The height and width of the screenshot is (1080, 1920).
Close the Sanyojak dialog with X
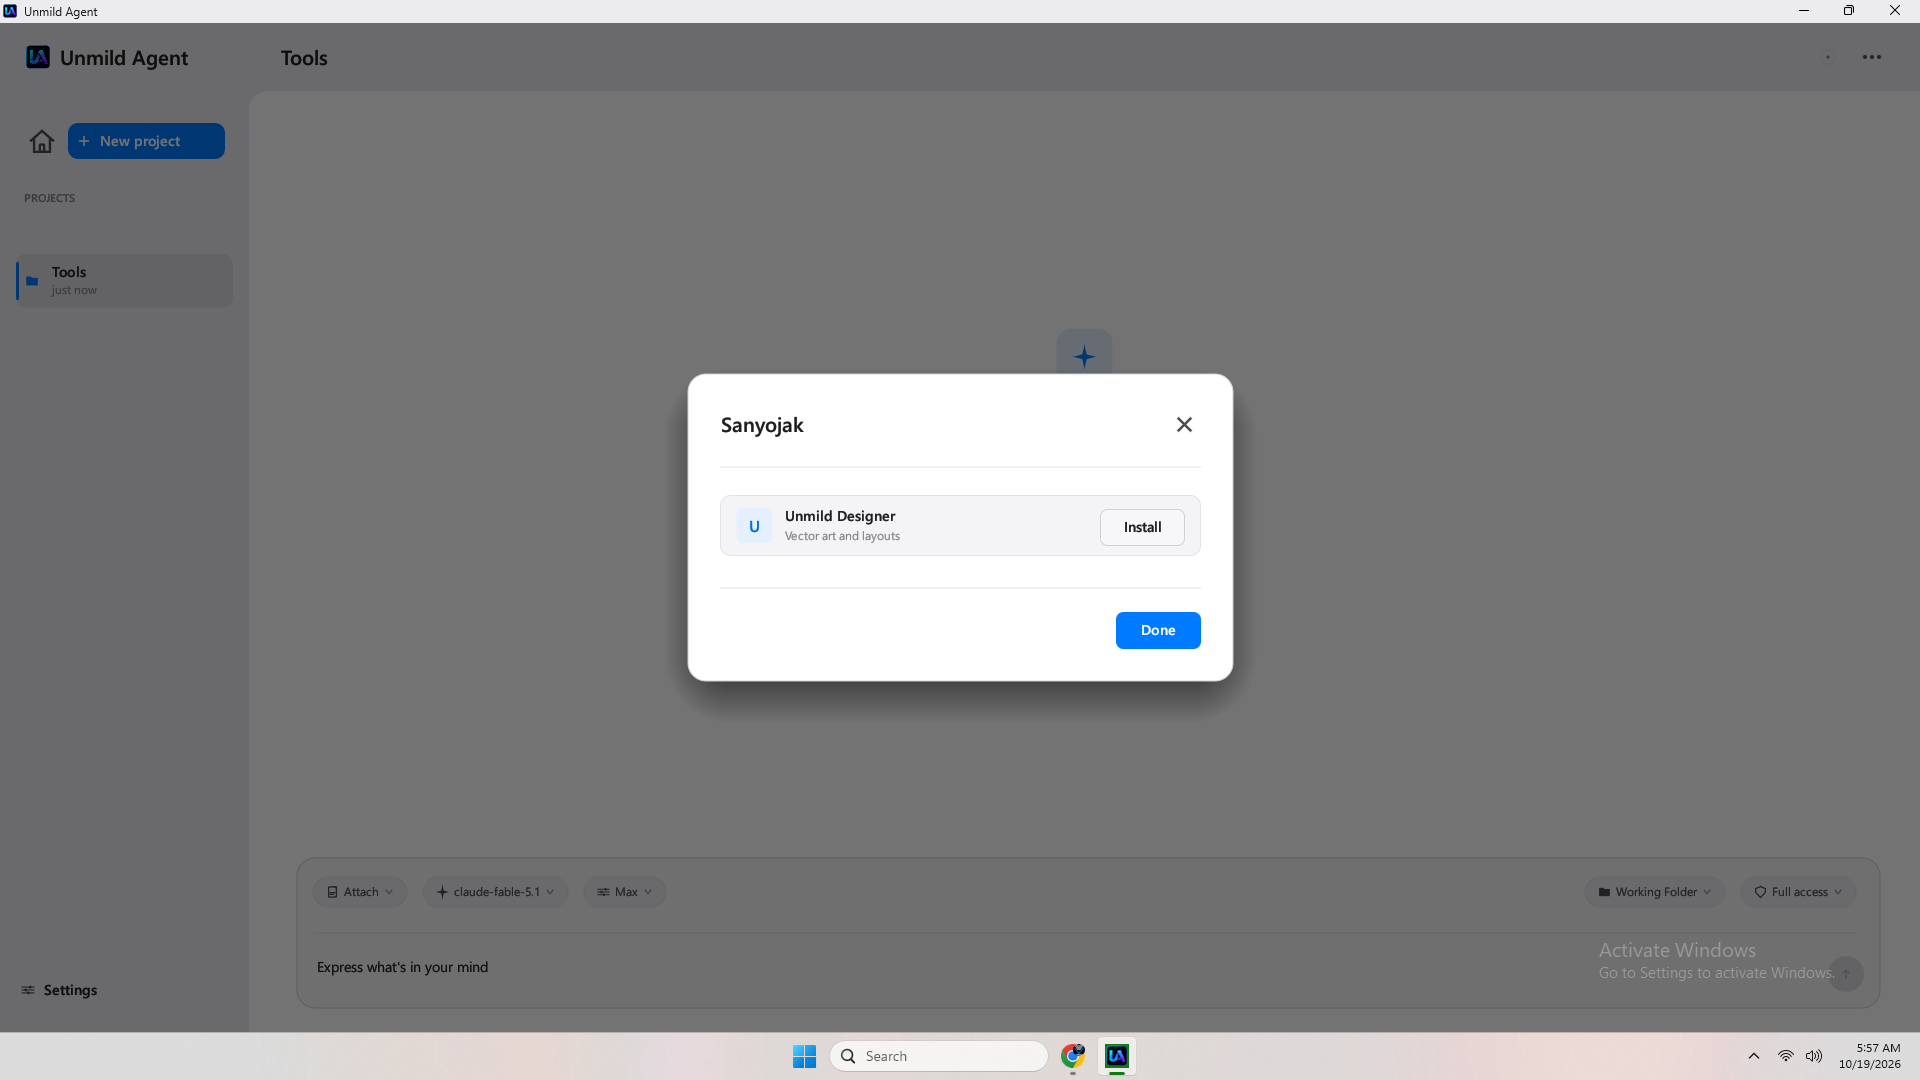1184,425
